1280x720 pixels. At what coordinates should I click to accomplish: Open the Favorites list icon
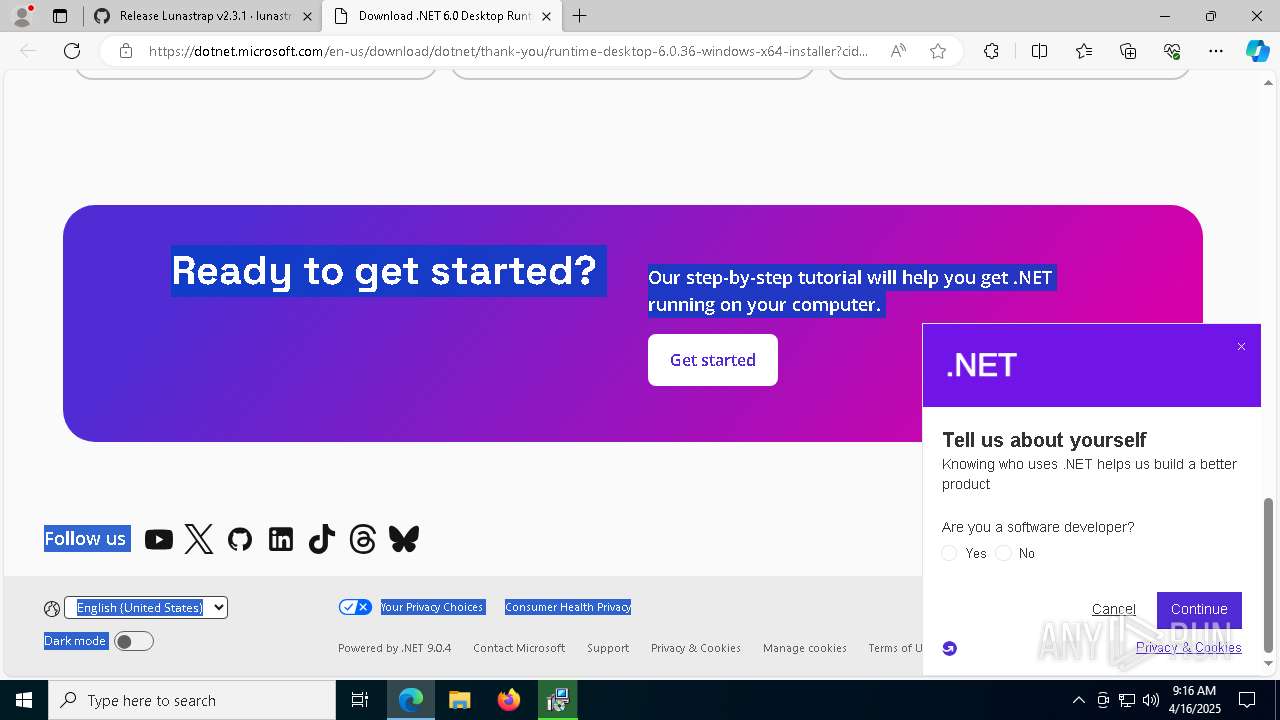(1084, 51)
